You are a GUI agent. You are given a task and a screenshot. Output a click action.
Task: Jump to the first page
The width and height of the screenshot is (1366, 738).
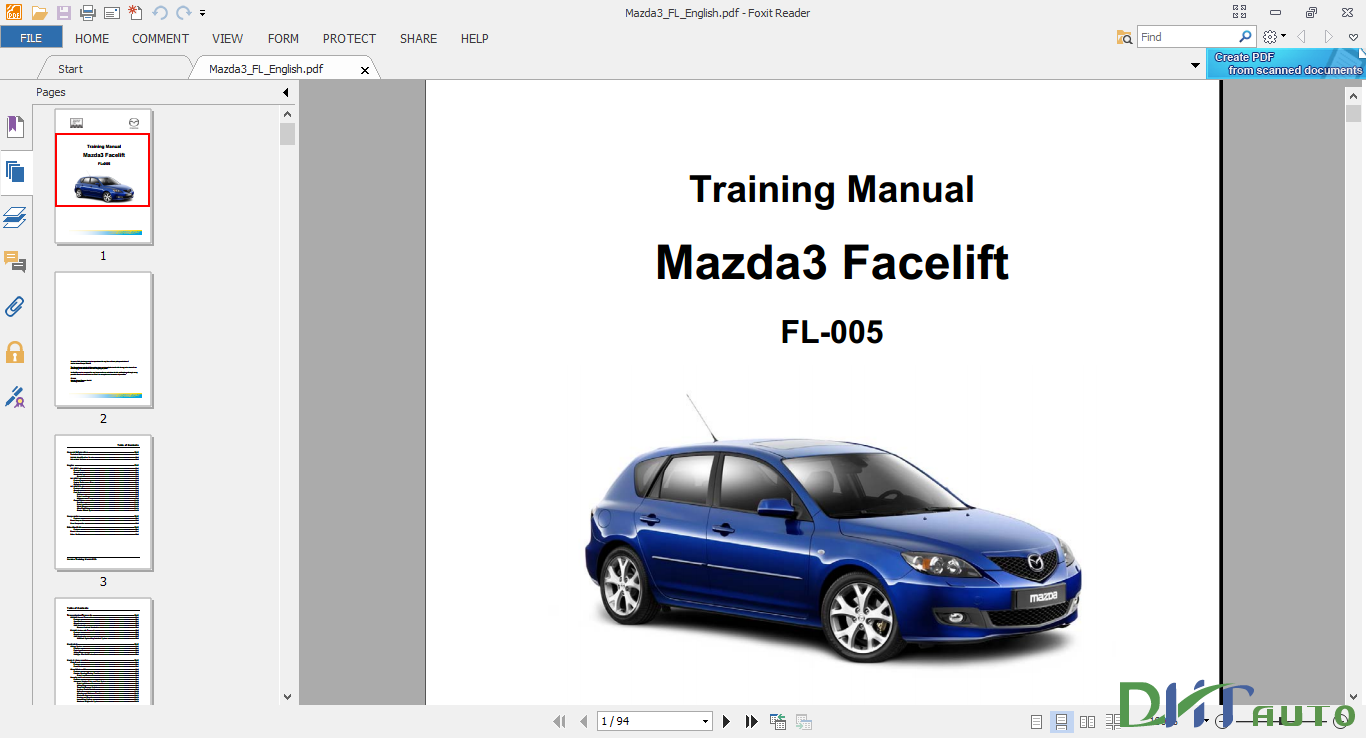559,721
